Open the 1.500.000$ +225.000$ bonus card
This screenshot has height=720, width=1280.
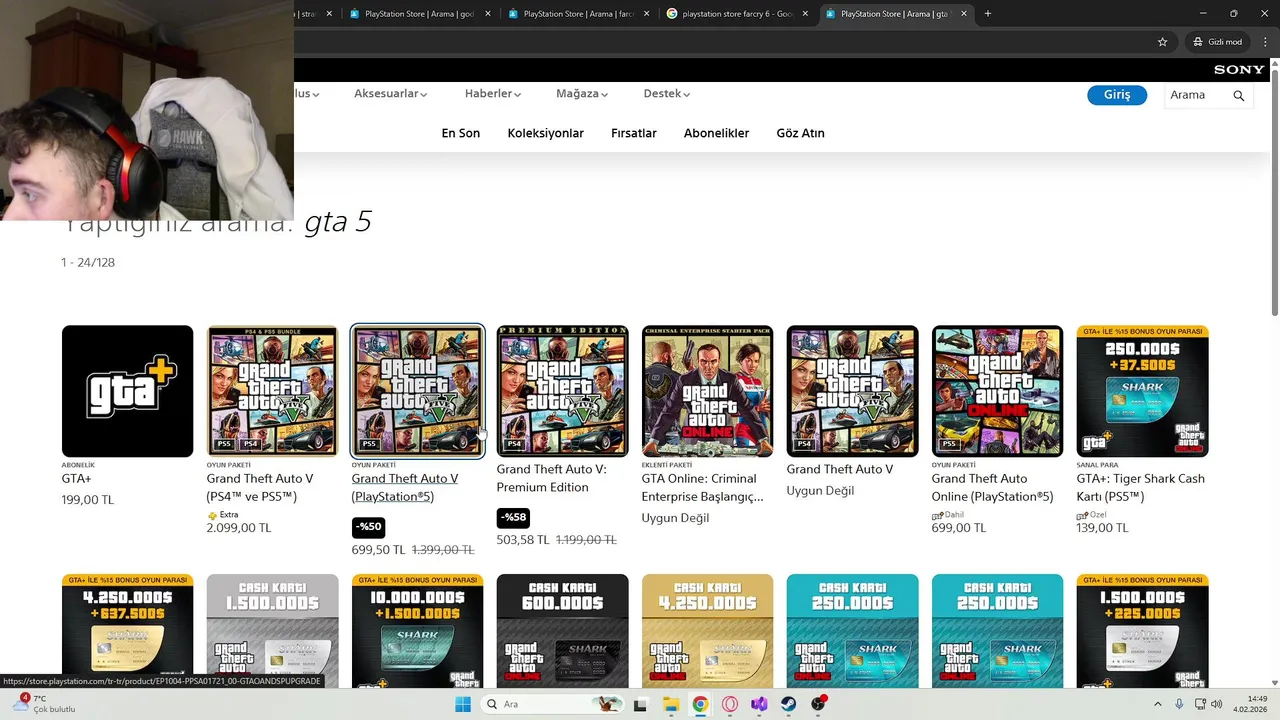[1142, 630]
